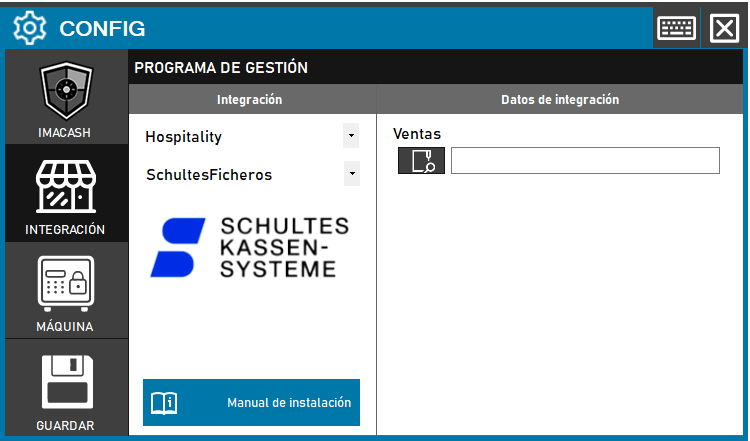Image resolution: width=750 pixels, height=441 pixels.
Task: Select the Datos de integración header
Action: (559, 99)
